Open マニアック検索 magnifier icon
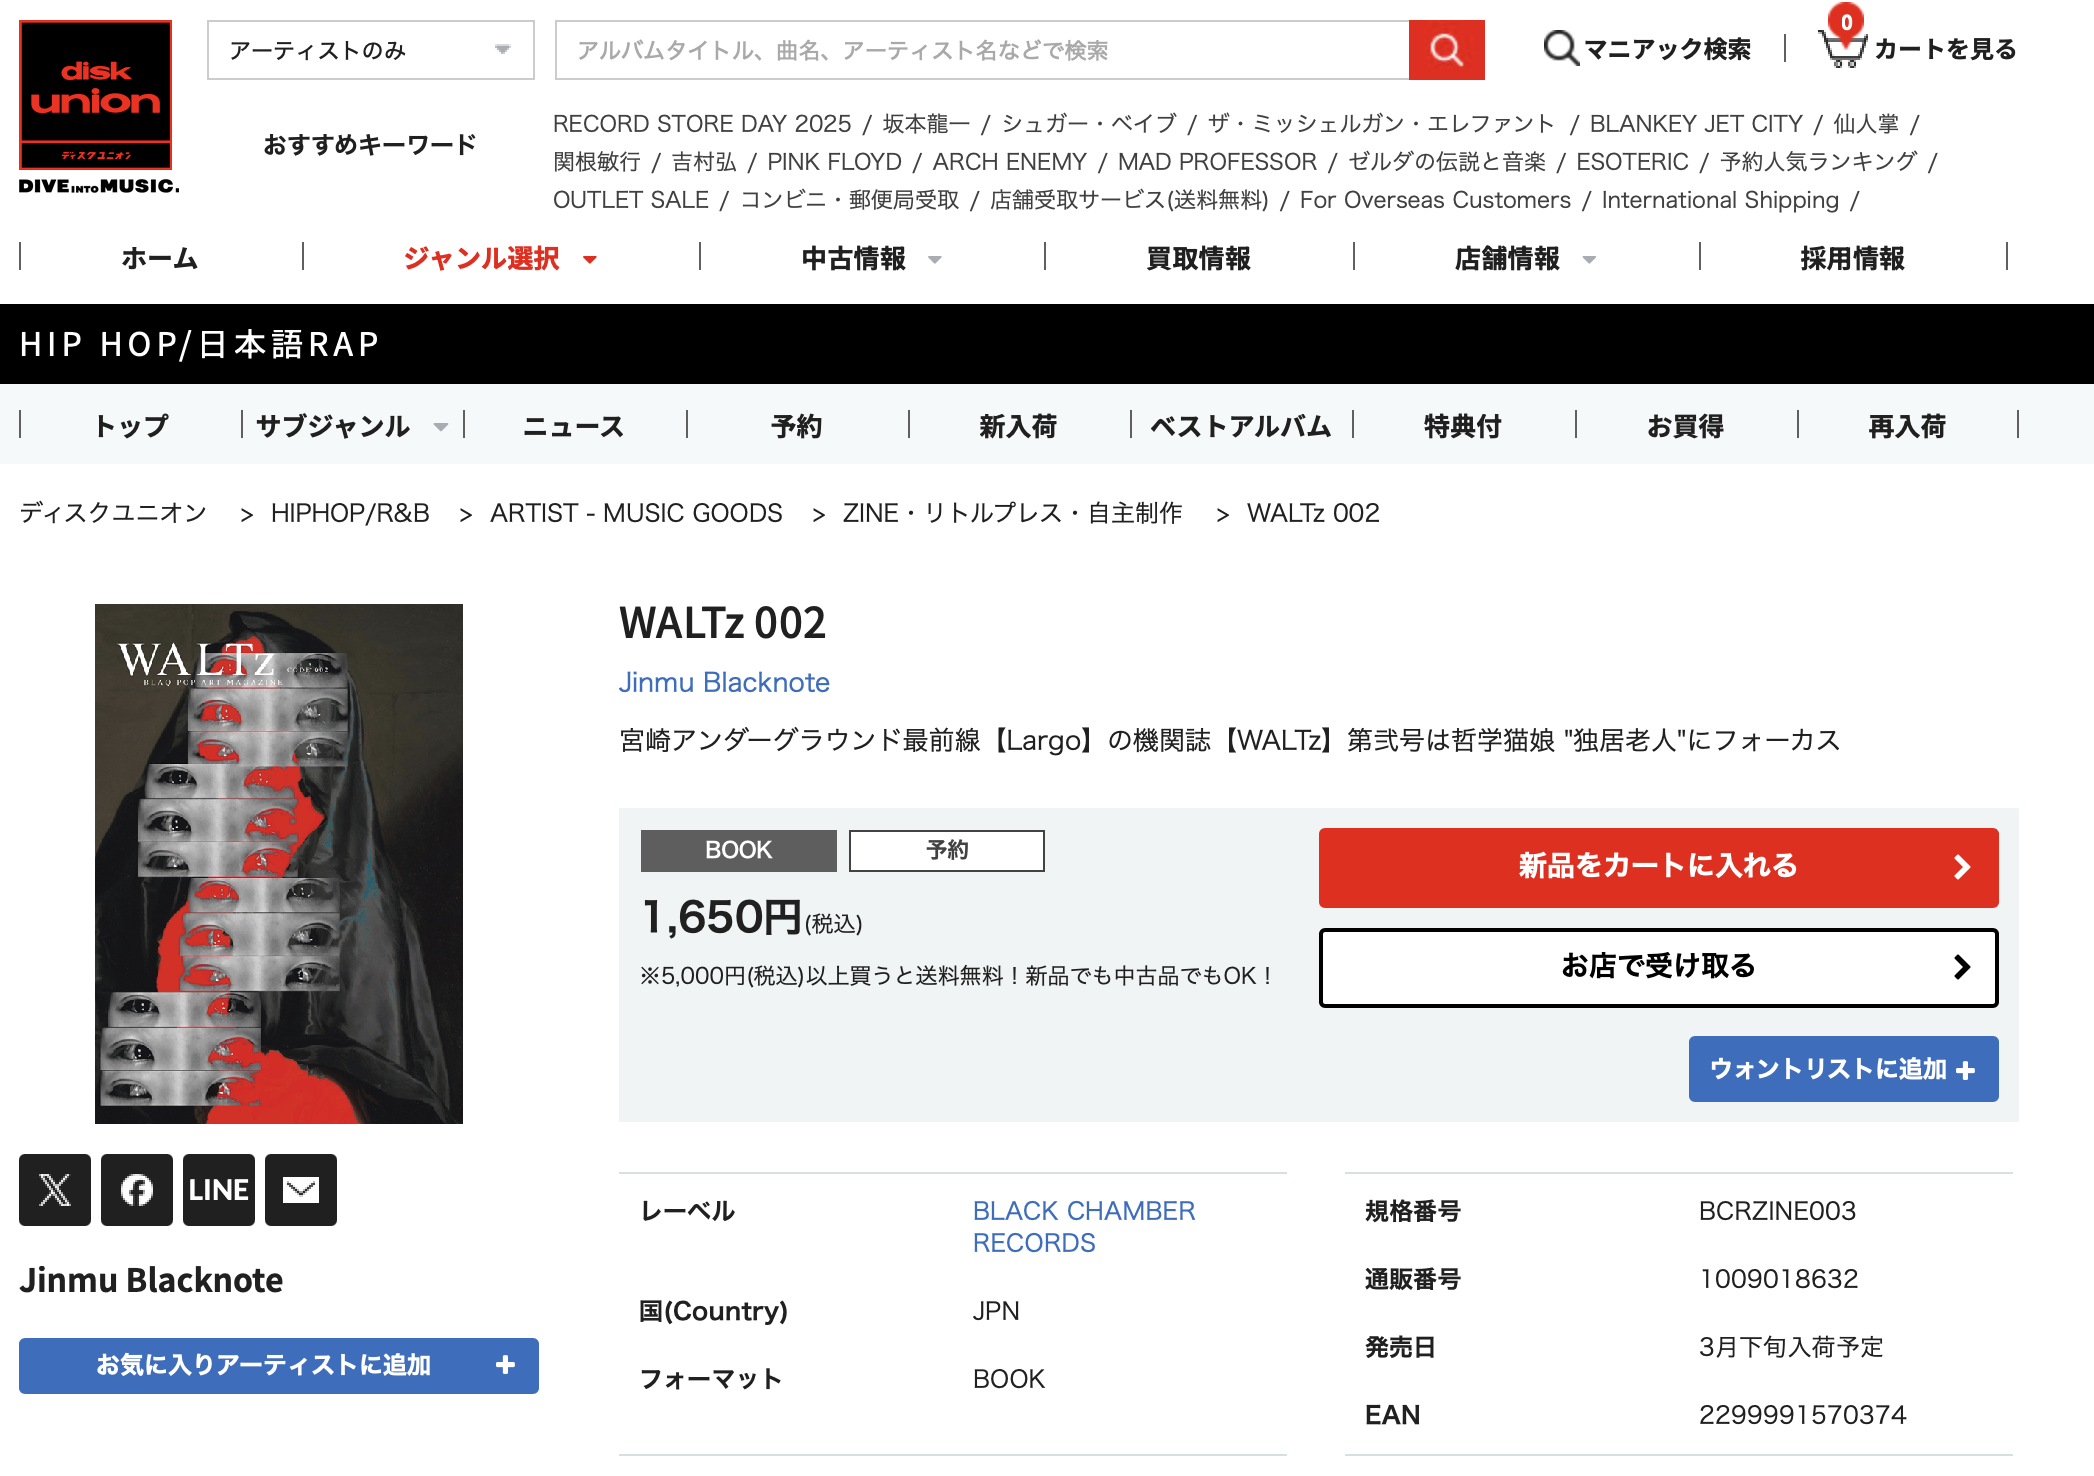The height and width of the screenshot is (1476, 2094). tap(1560, 48)
